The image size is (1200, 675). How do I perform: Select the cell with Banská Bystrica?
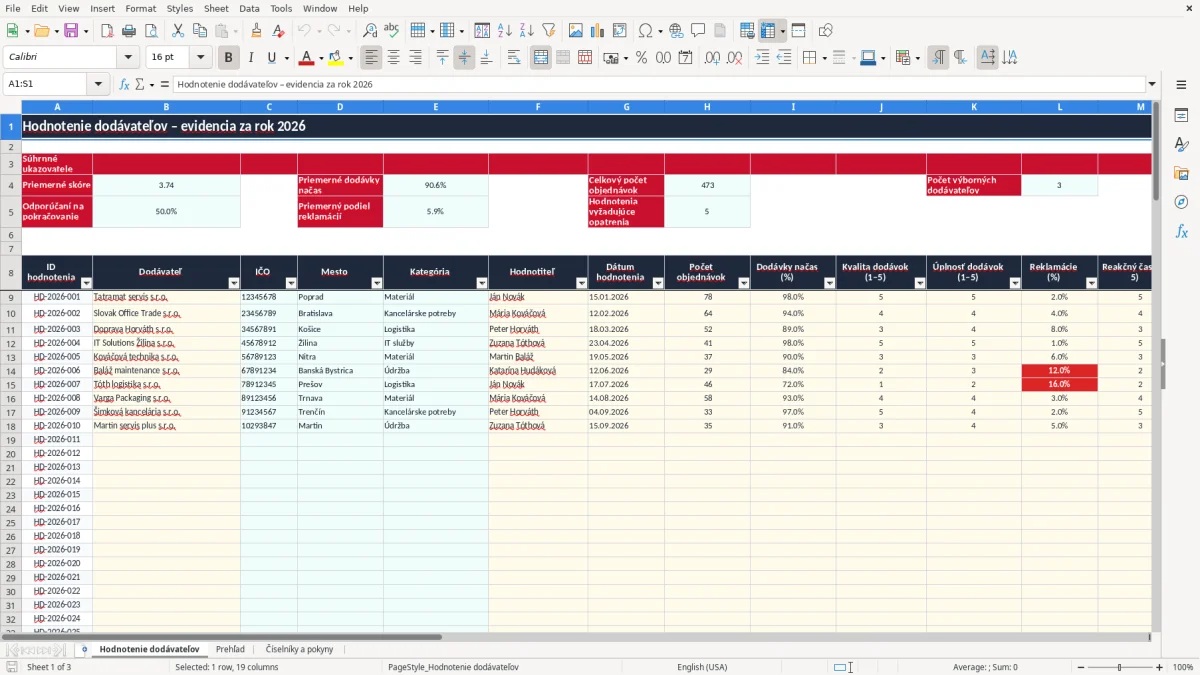(340, 370)
